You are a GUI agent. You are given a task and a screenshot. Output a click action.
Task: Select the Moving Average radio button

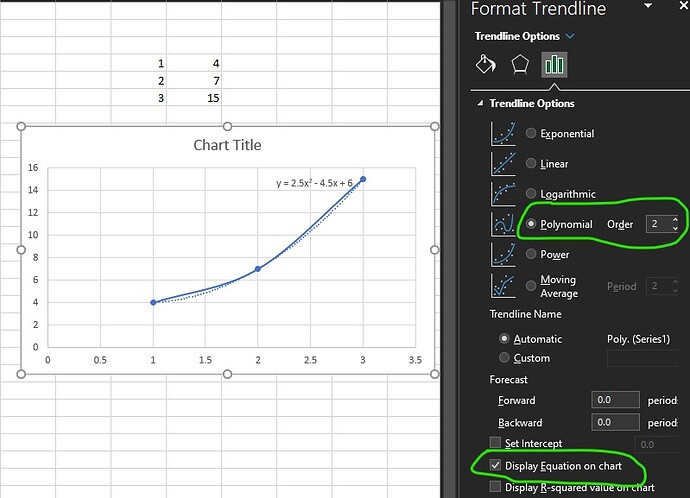(x=531, y=286)
